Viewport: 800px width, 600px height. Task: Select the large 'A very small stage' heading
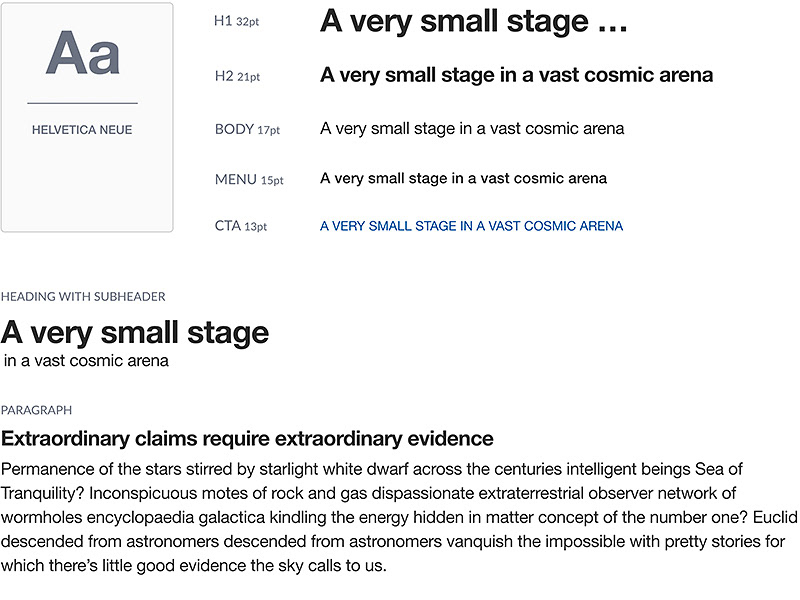pos(135,334)
